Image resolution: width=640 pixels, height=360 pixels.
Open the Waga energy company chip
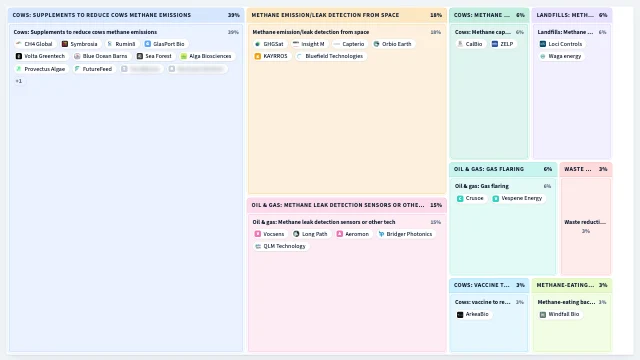(561, 56)
